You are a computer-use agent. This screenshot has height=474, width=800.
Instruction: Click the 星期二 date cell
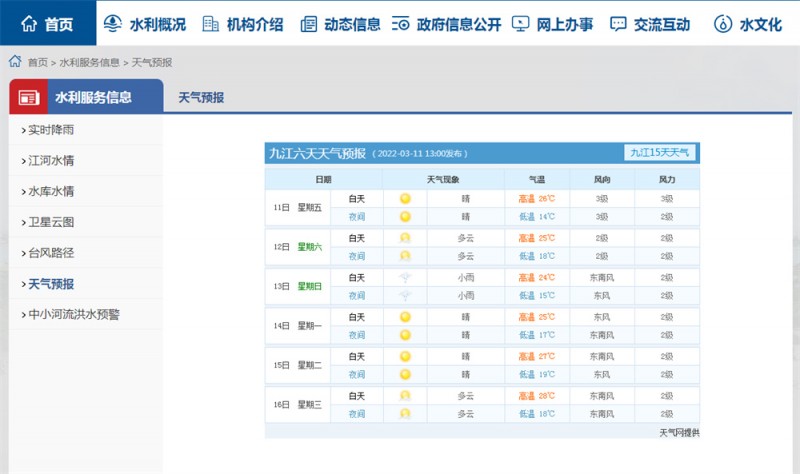coord(310,365)
